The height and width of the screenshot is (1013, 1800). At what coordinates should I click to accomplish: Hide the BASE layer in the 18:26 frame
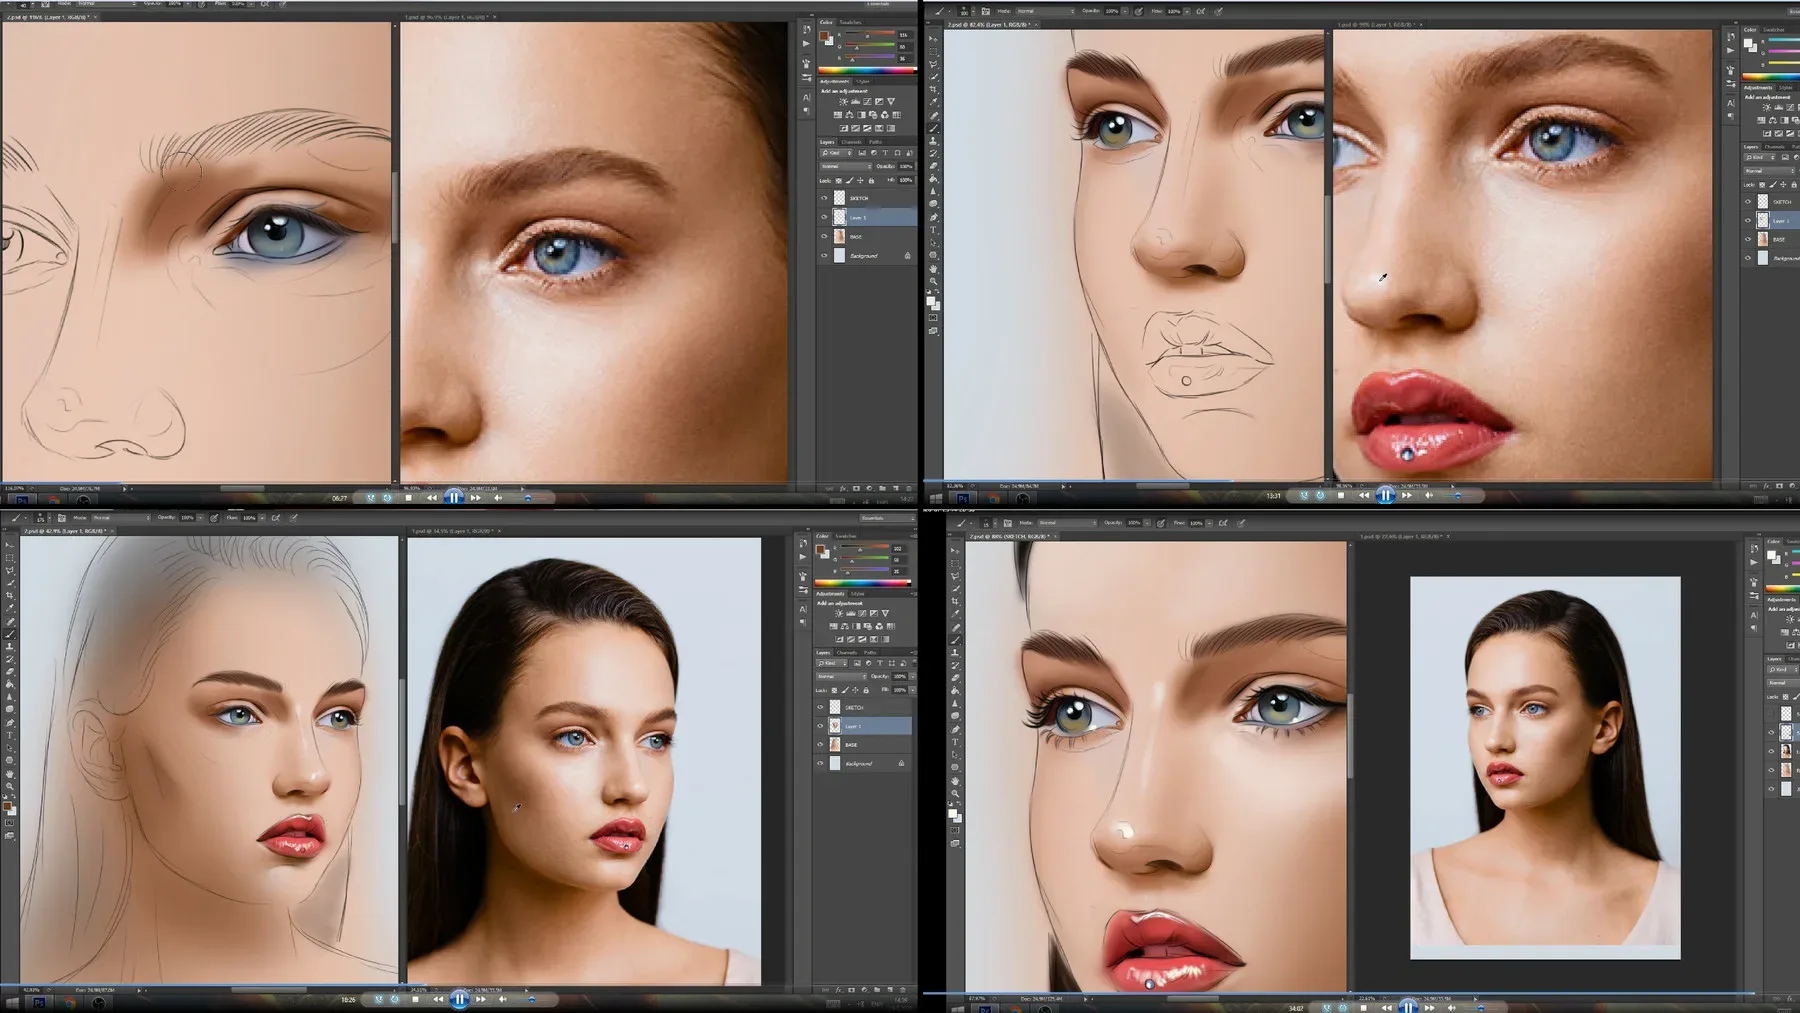820,745
